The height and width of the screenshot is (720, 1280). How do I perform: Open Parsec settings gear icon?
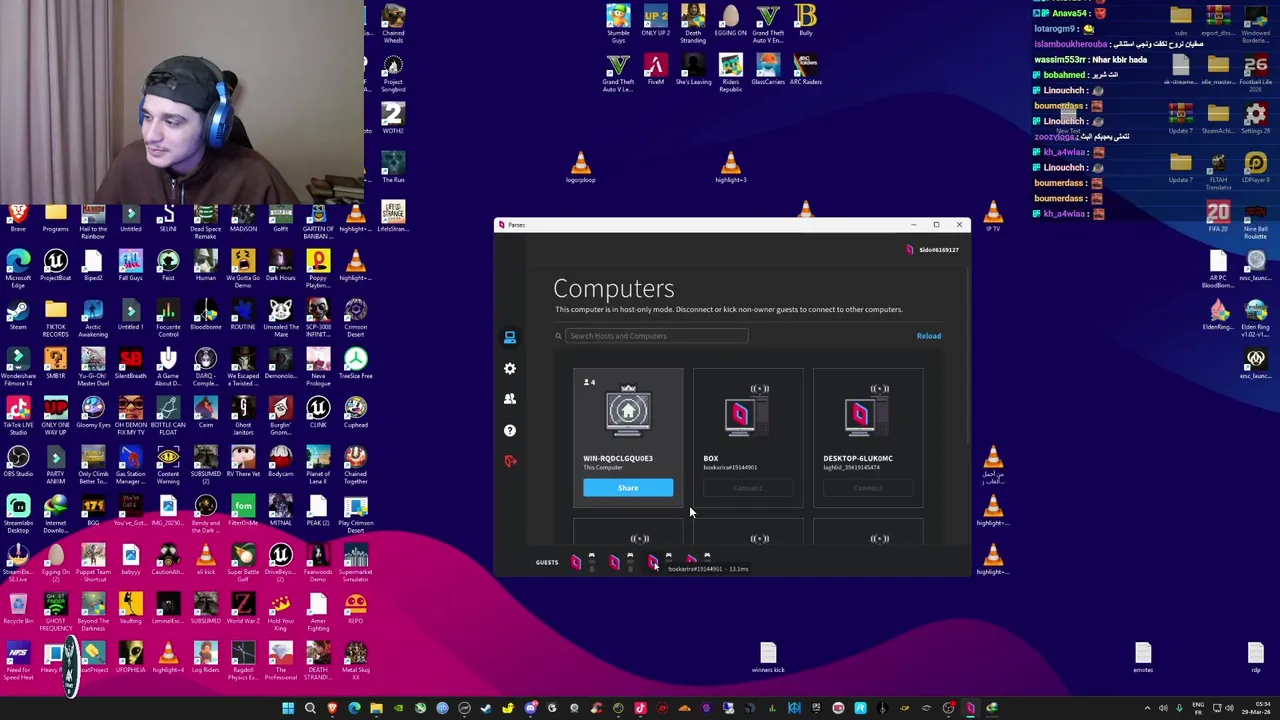point(510,368)
